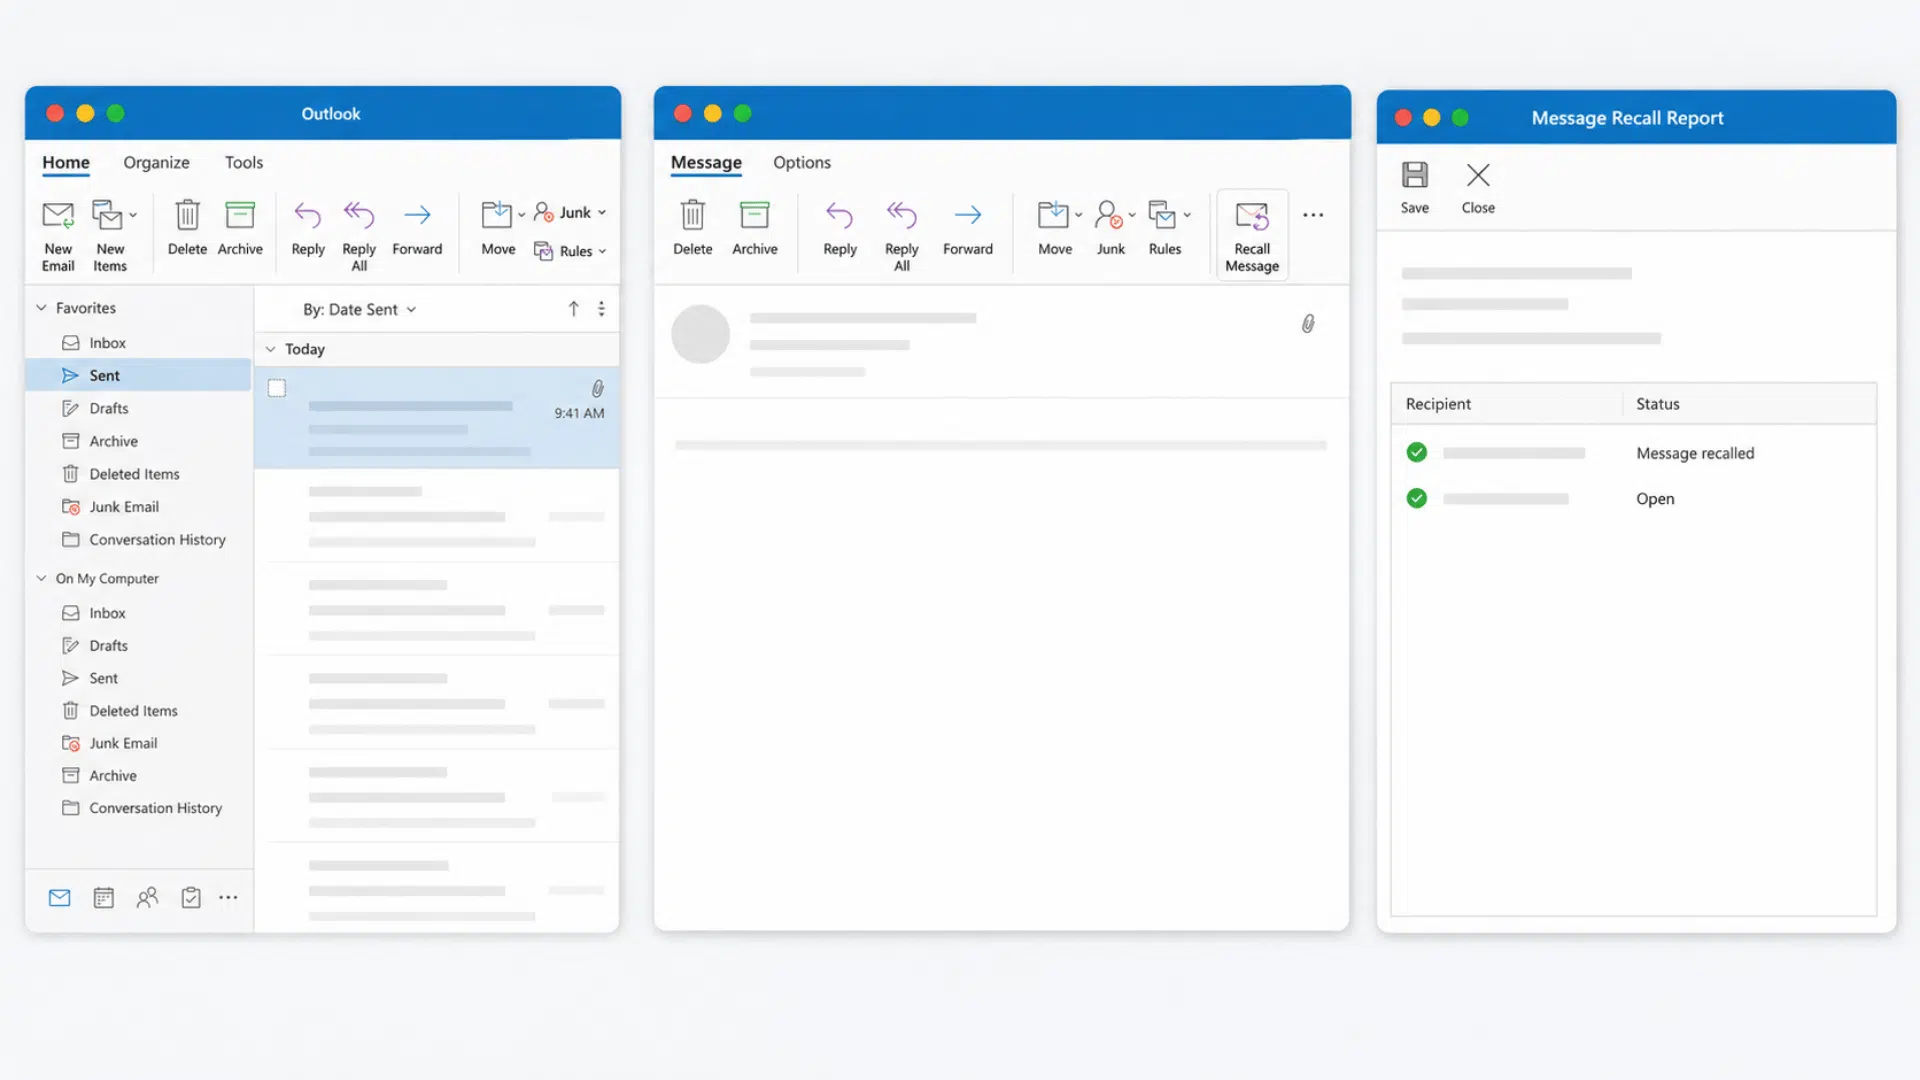Click the 'Message recalled' status text
The width and height of the screenshot is (1920, 1080).
point(1695,453)
